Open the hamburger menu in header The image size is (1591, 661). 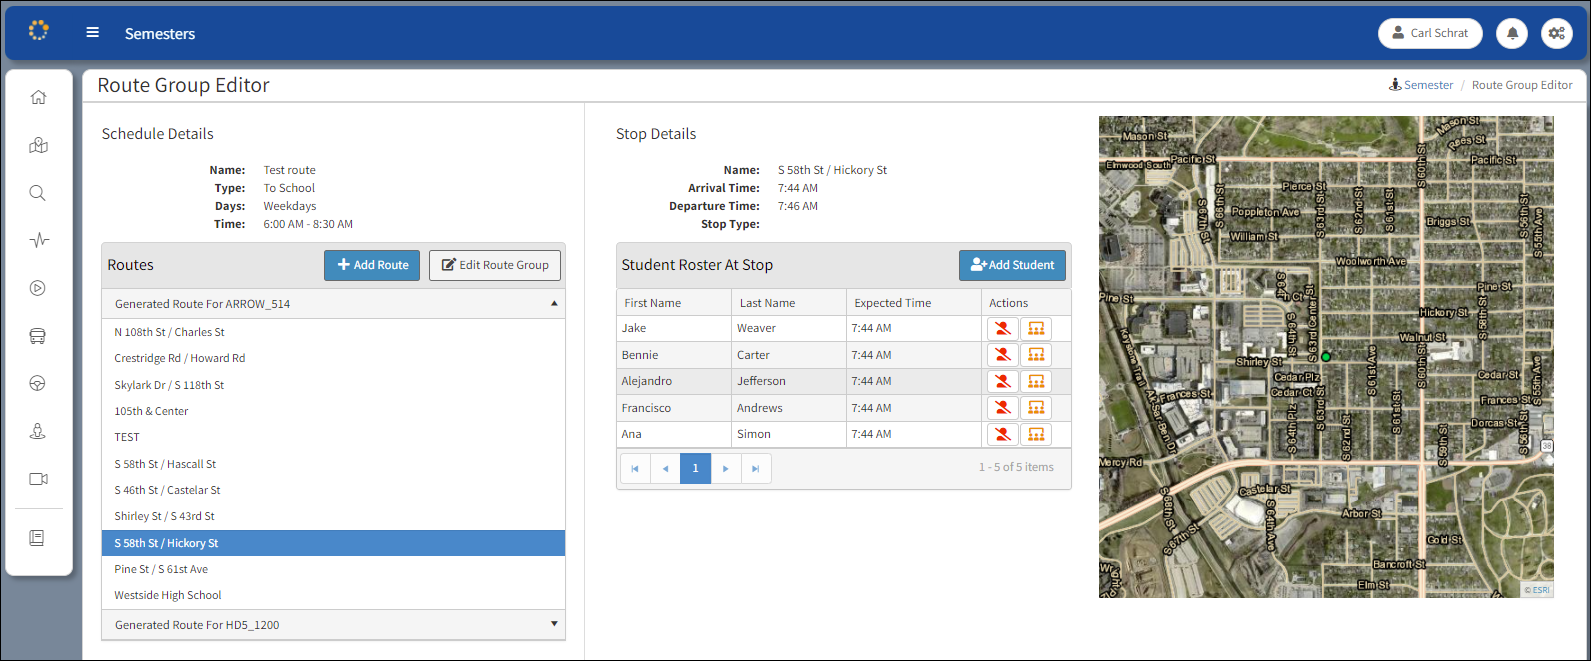(x=93, y=33)
